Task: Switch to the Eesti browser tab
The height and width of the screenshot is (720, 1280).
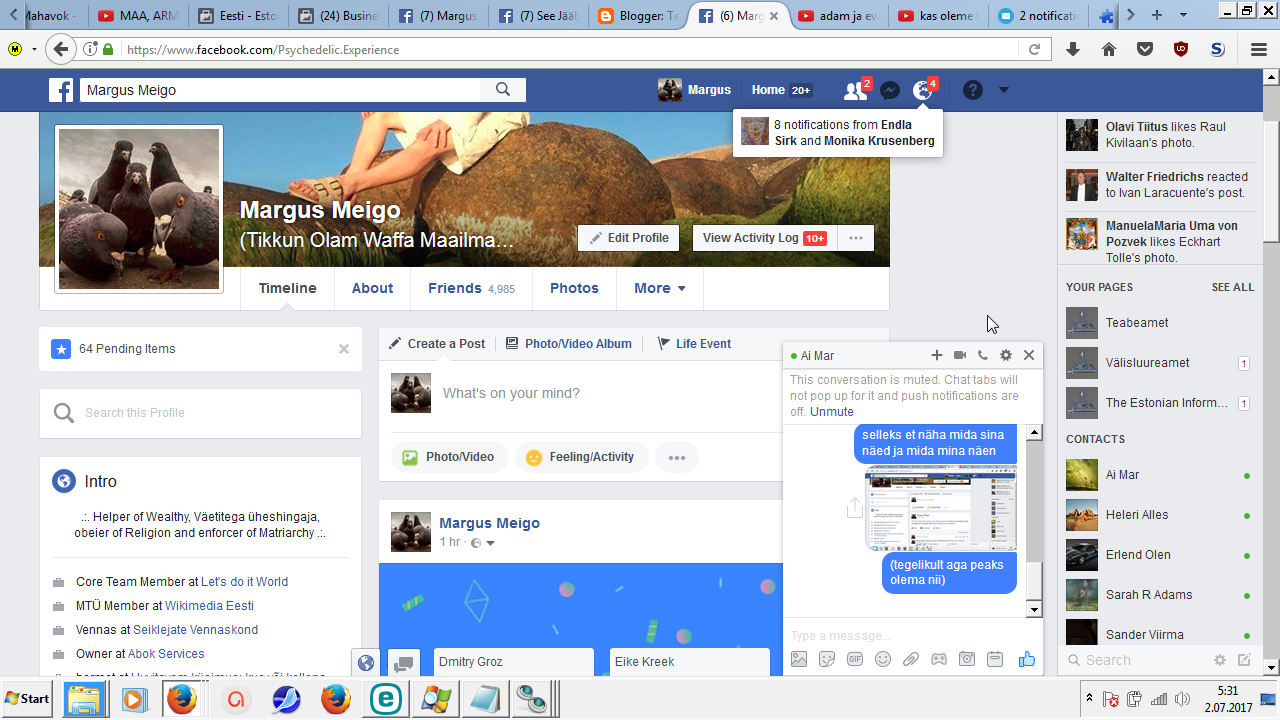Action: (238, 16)
